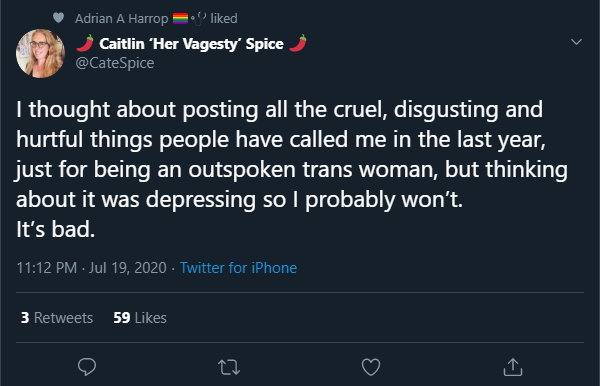This screenshot has width=600, height=386.
Task: Click the small filled heart beside Adrian A Harrop
Action: tap(58, 18)
